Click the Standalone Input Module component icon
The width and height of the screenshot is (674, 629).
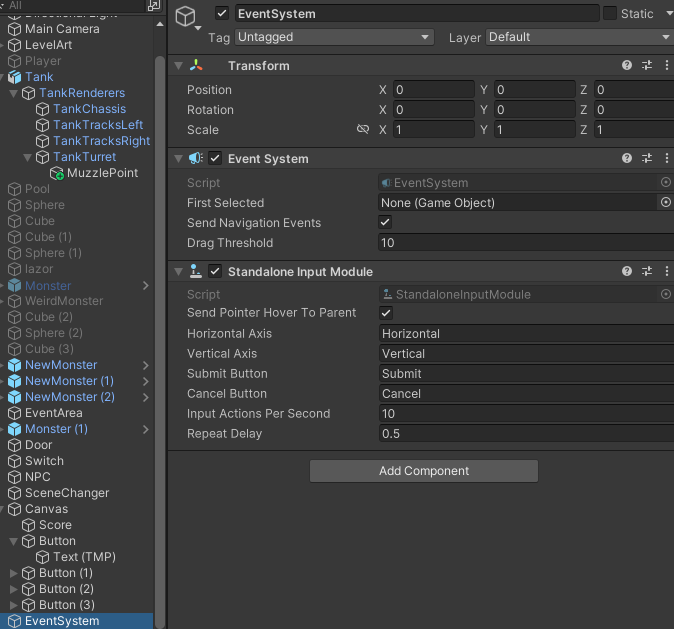tap(196, 271)
